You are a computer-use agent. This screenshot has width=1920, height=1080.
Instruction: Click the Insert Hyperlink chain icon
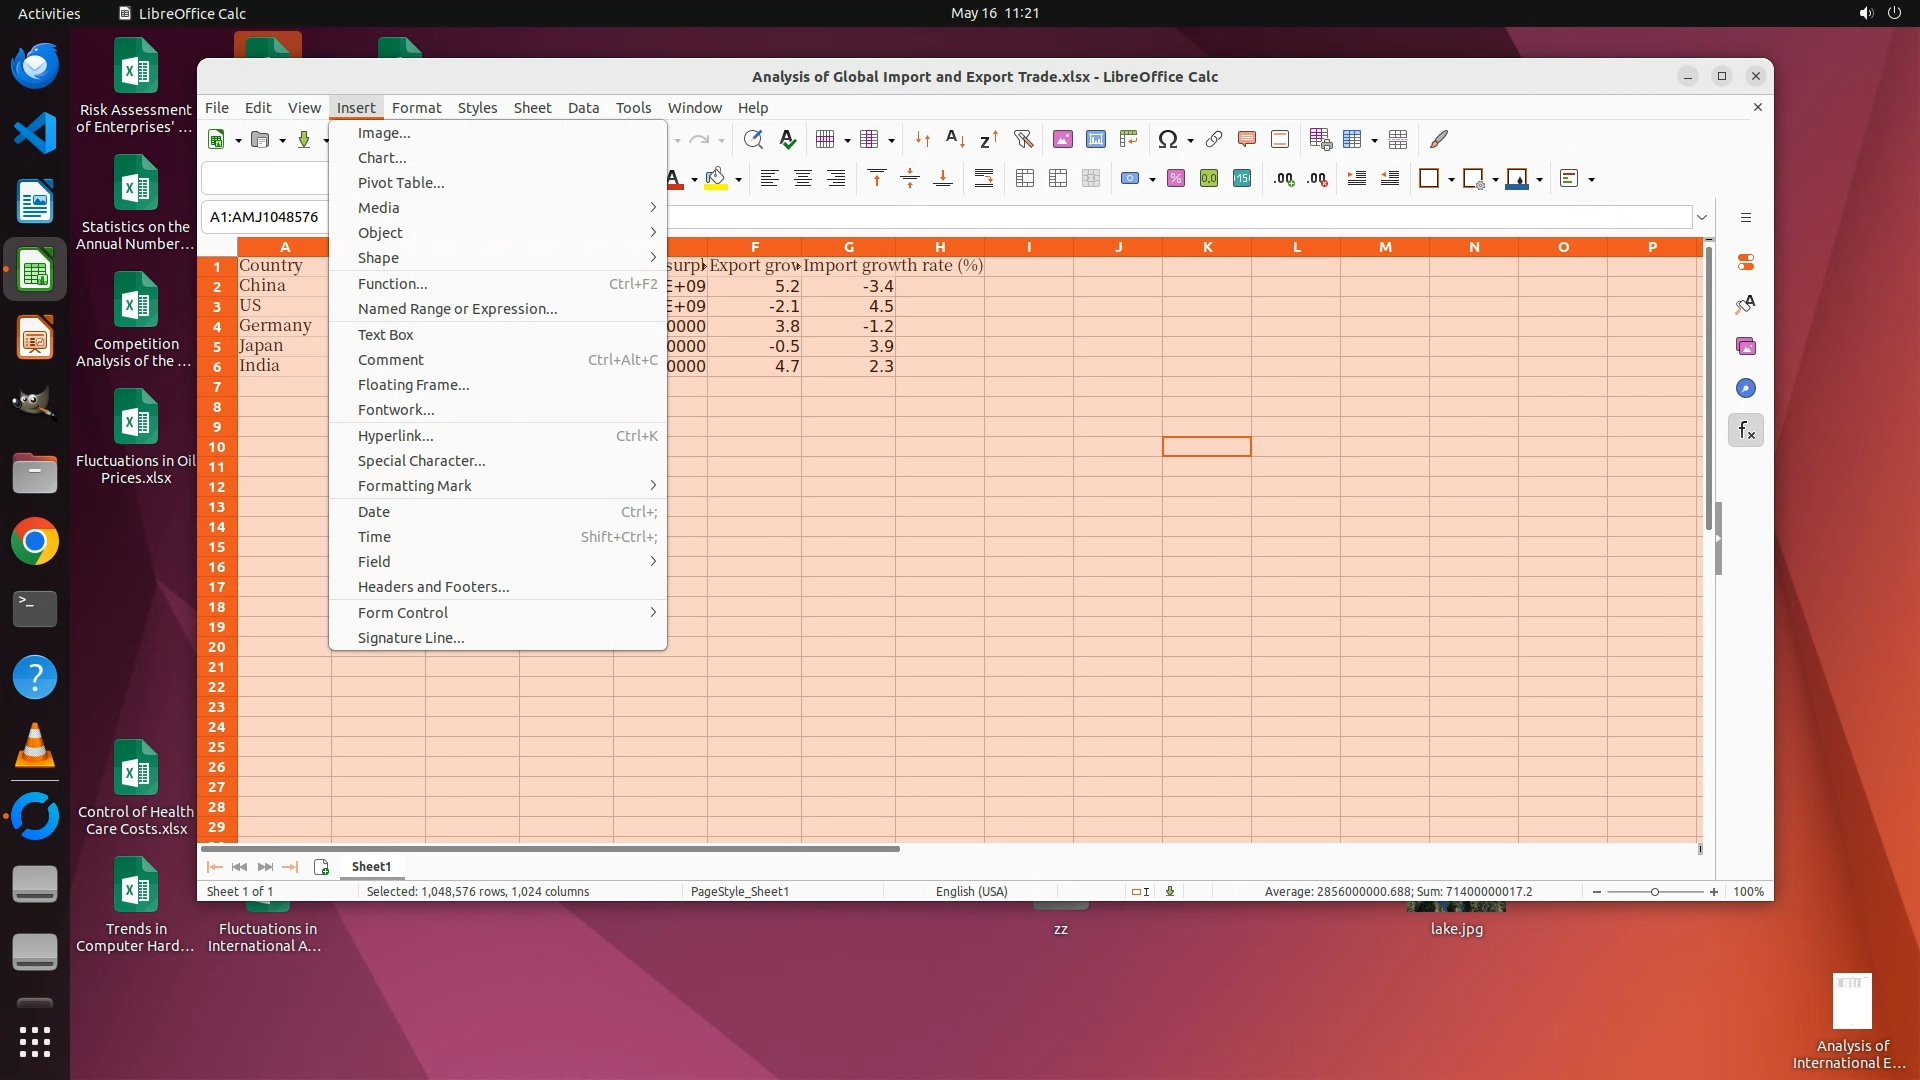[x=1214, y=140]
